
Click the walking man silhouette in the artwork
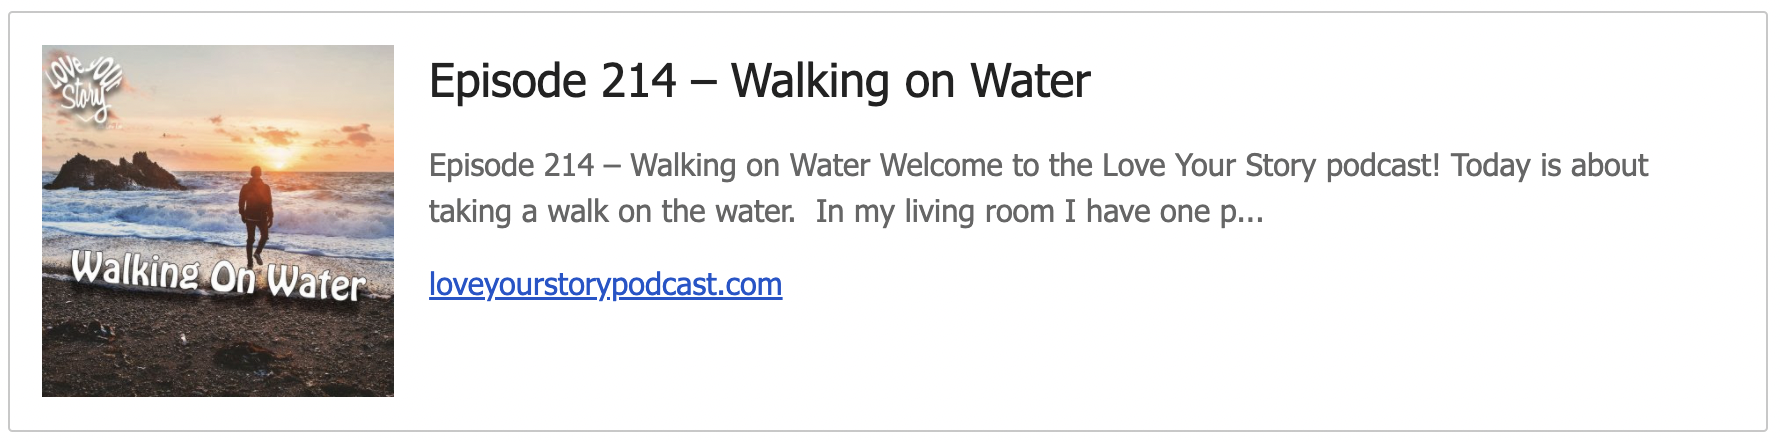coord(256,215)
